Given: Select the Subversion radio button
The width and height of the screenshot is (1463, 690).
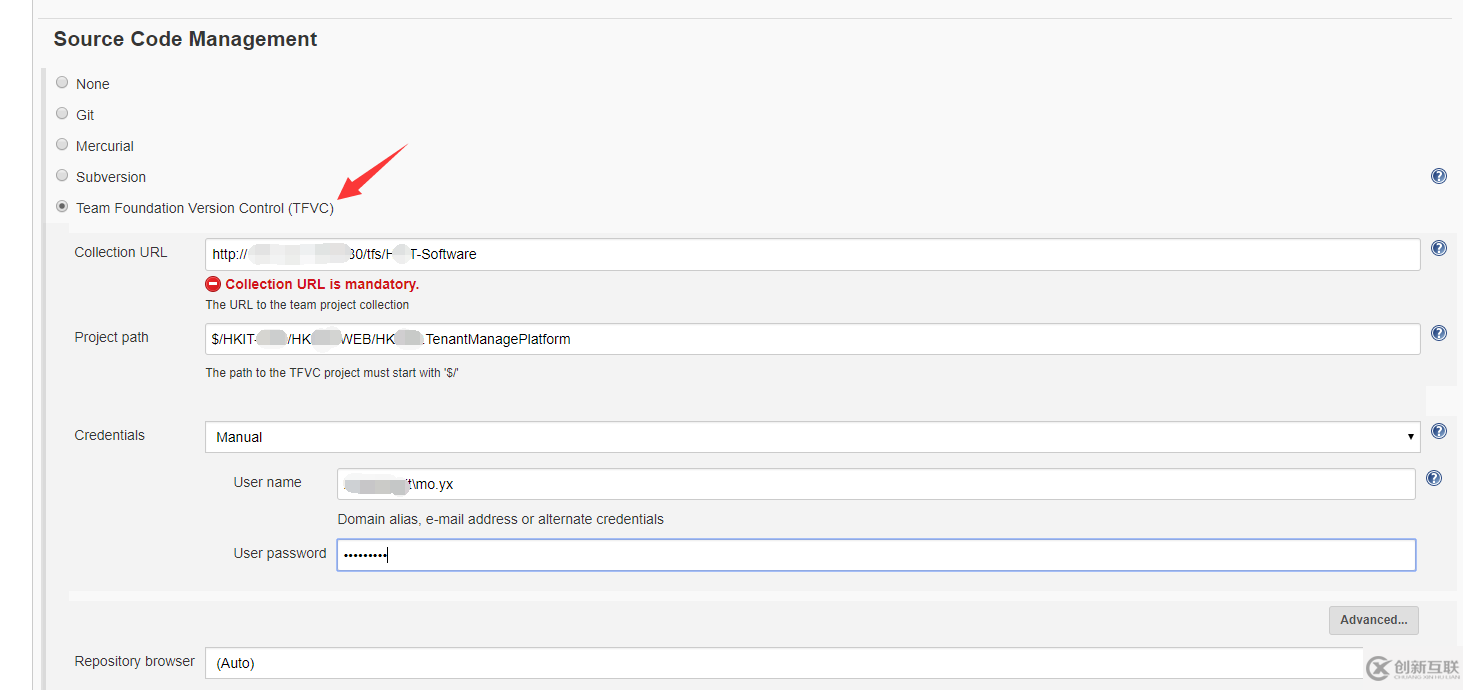Looking at the screenshot, I should click(62, 176).
